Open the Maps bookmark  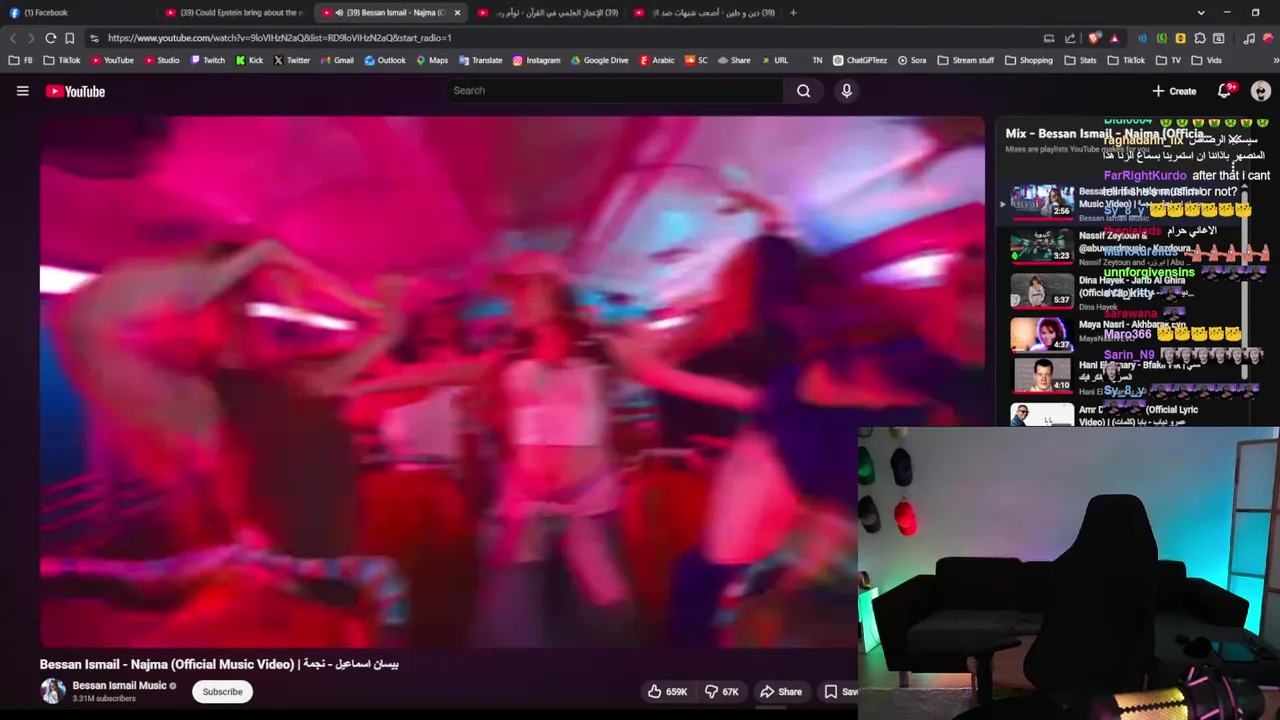(x=432, y=60)
